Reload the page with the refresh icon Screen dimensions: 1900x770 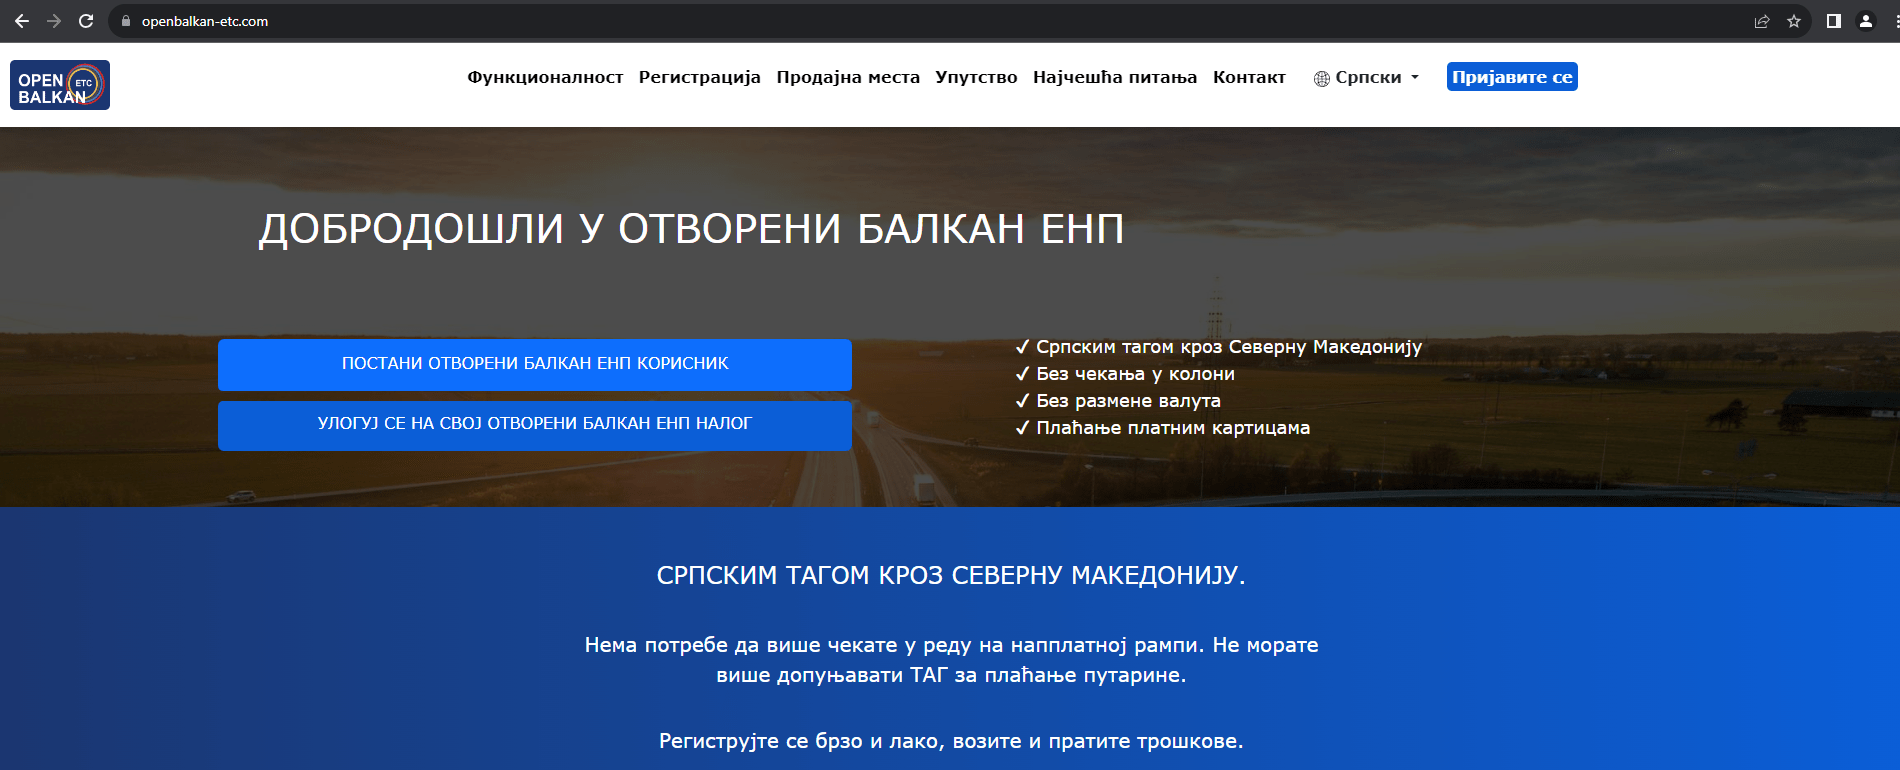pyautogui.click(x=86, y=21)
